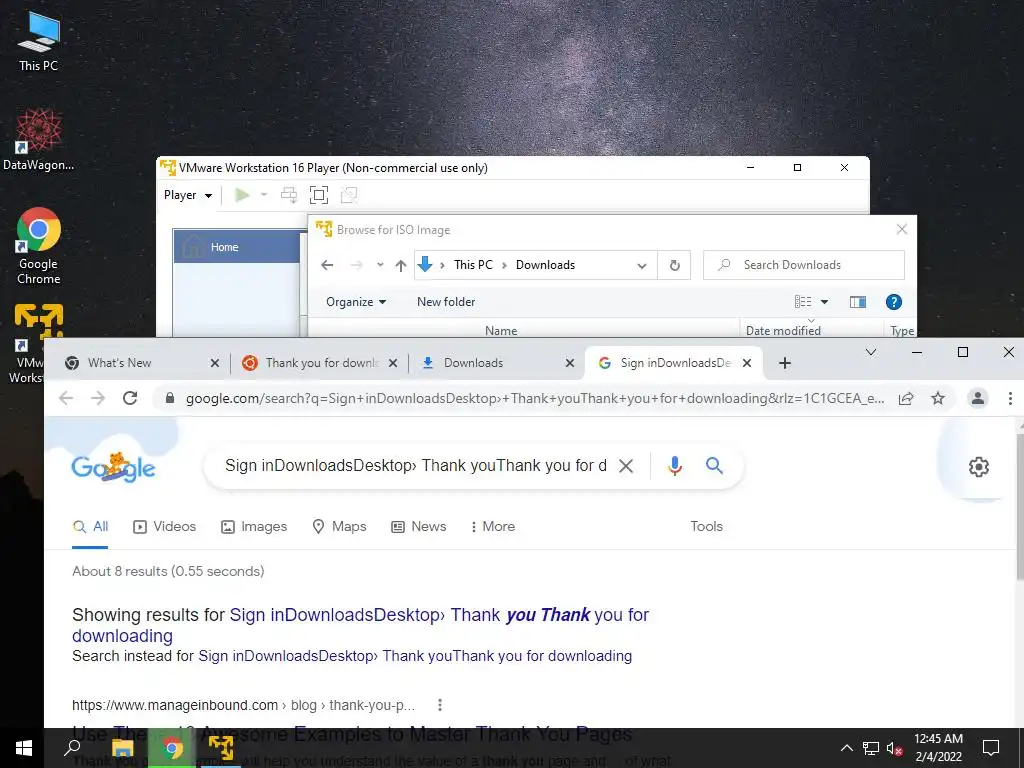Select Home in VMware library

[x=236, y=247]
